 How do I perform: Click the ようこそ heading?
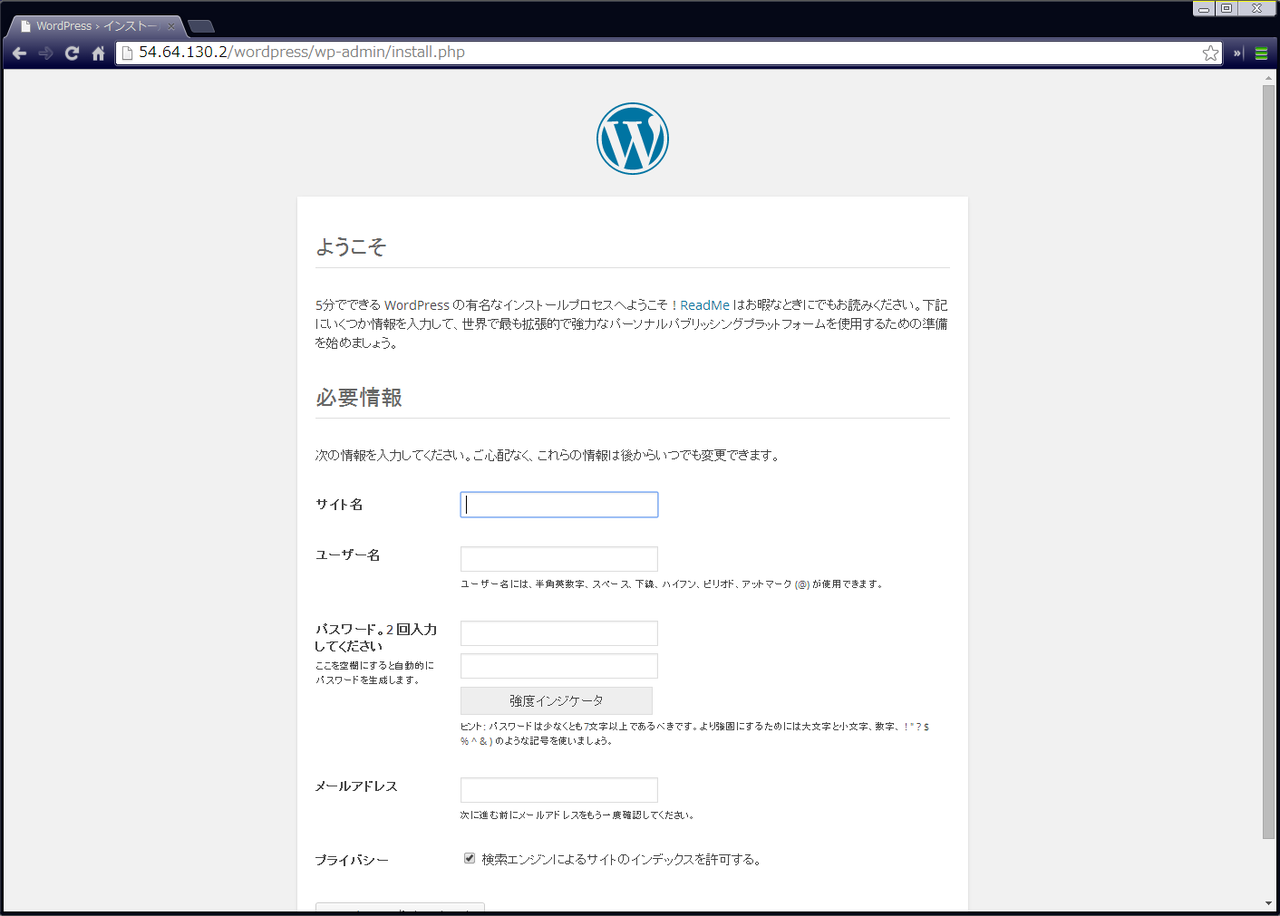tap(351, 247)
